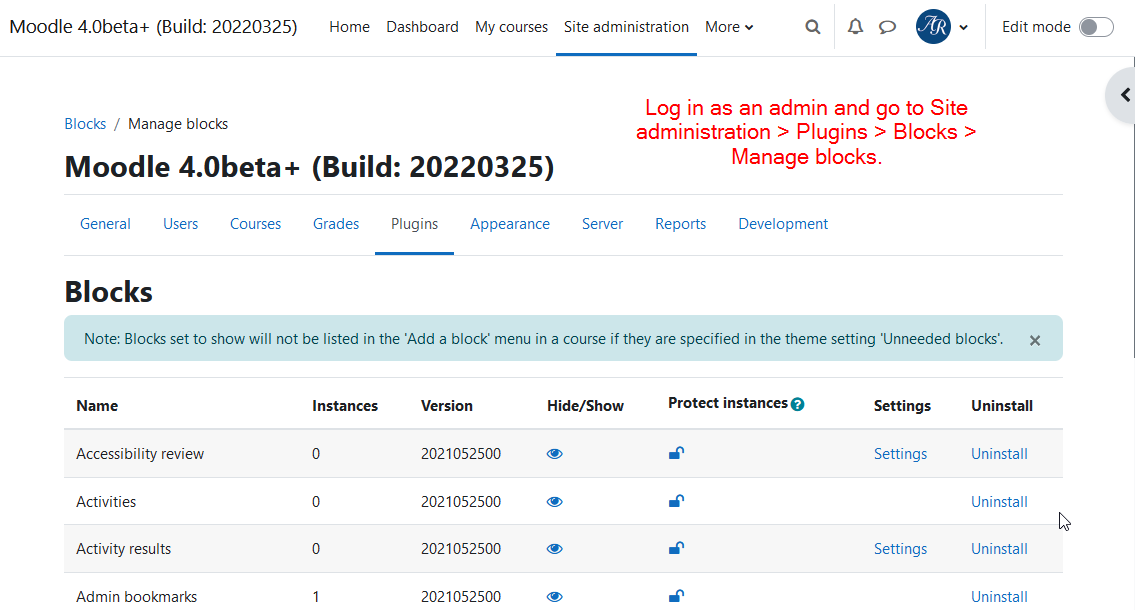Click the Blocks breadcrumb link
The height and width of the screenshot is (610, 1135).
(x=85, y=124)
